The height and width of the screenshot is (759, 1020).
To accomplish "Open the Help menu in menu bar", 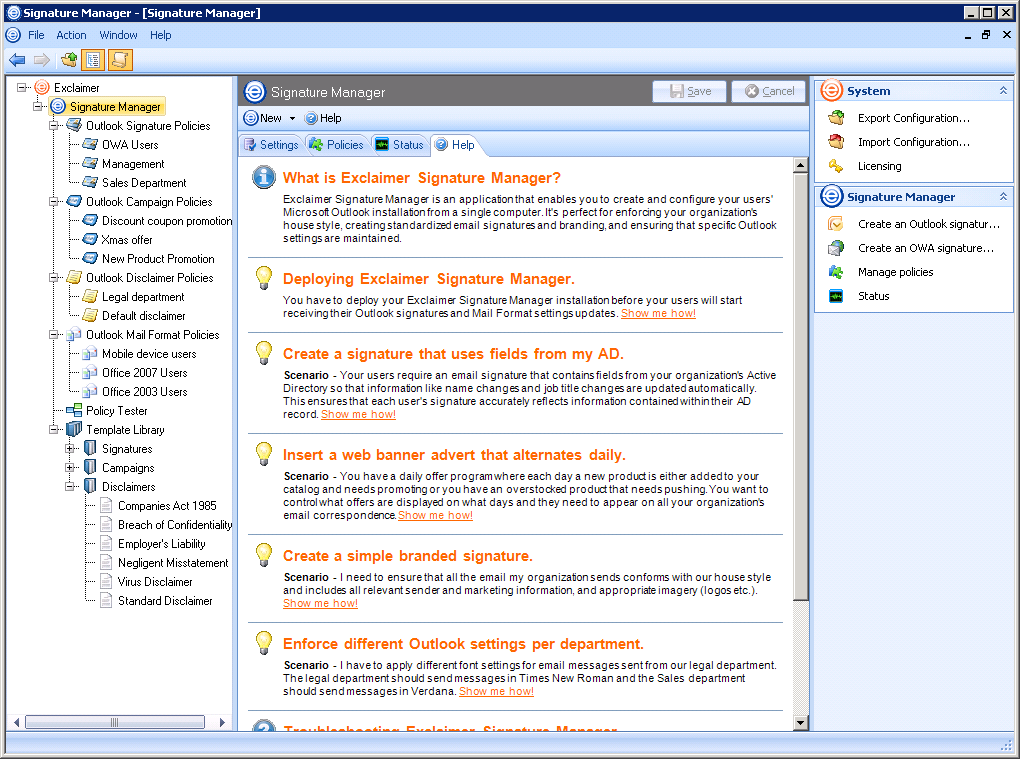I will tap(161, 35).
